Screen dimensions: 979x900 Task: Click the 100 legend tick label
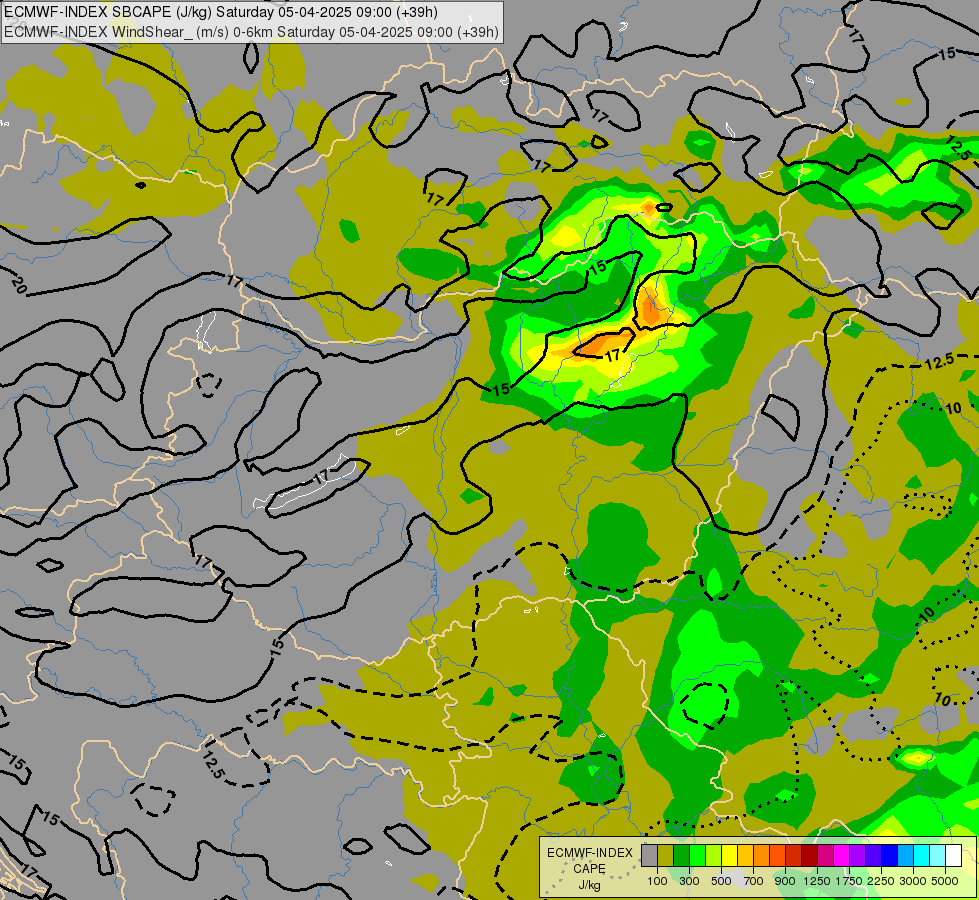(657, 881)
